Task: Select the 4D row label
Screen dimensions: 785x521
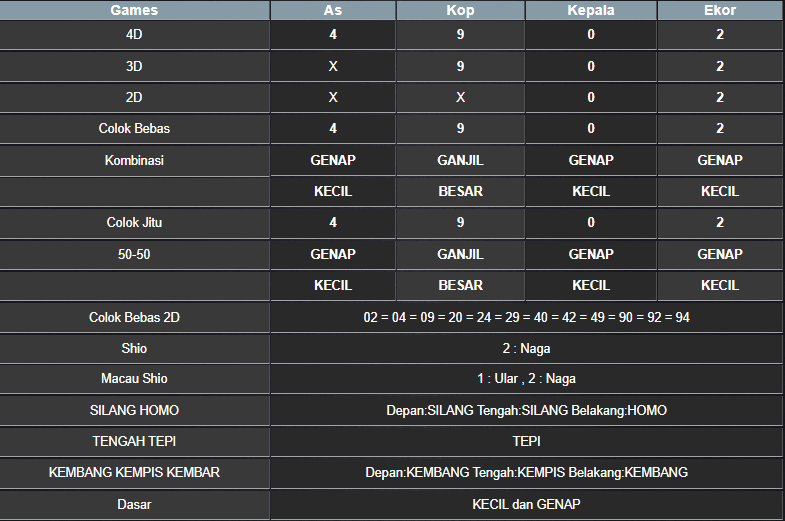Action: click(134, 35)
